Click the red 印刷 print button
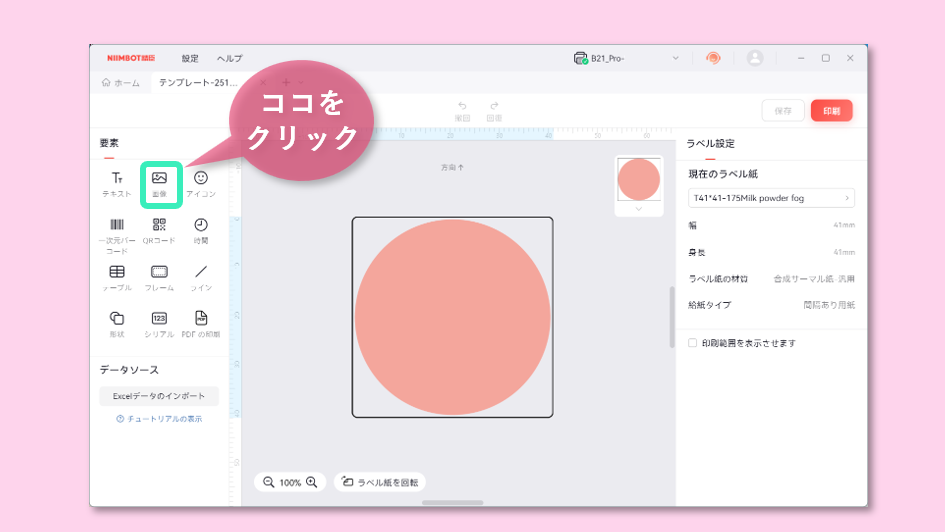The image size is (945, 532). coord(832,111)
